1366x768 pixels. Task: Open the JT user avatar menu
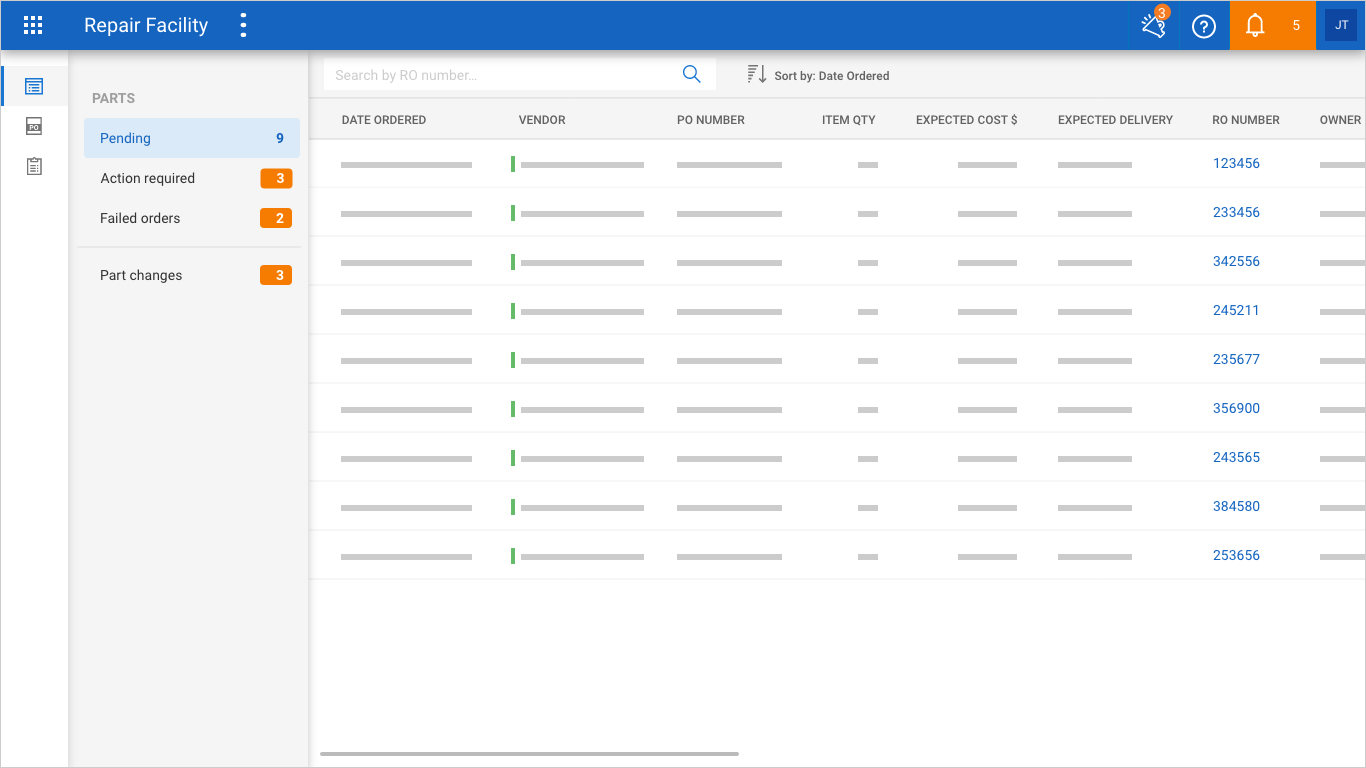coord(1341,26)
